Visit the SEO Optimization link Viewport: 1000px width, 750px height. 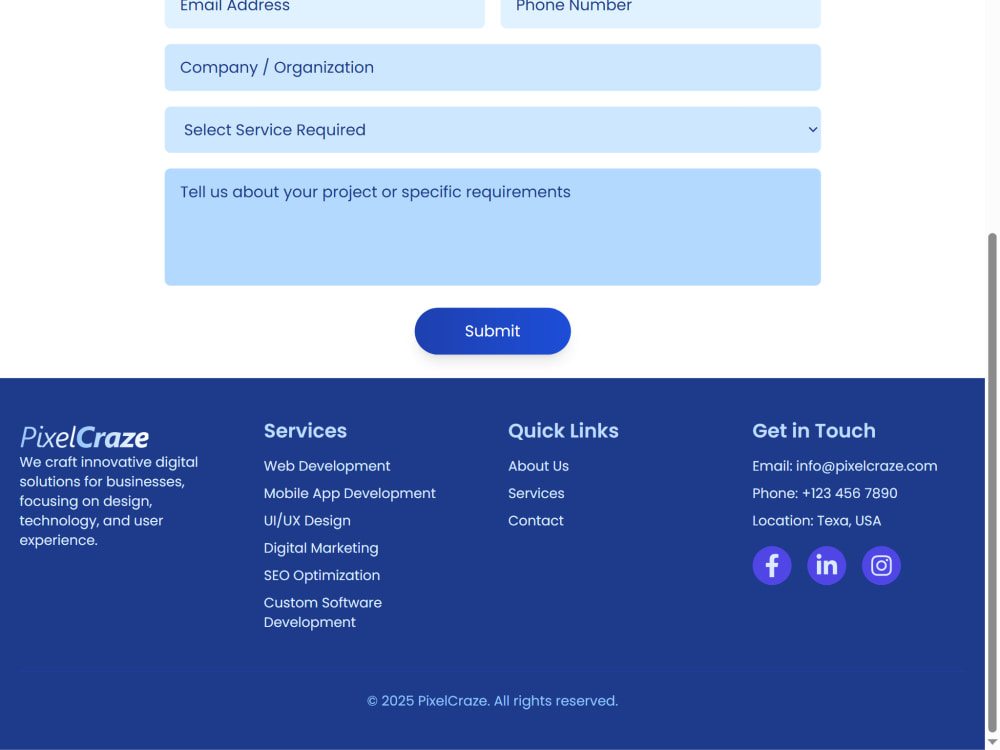321,575
